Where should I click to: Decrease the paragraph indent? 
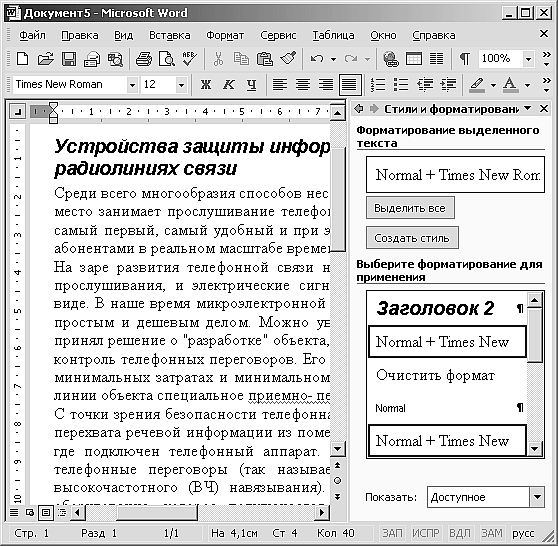tap(425, 85)
